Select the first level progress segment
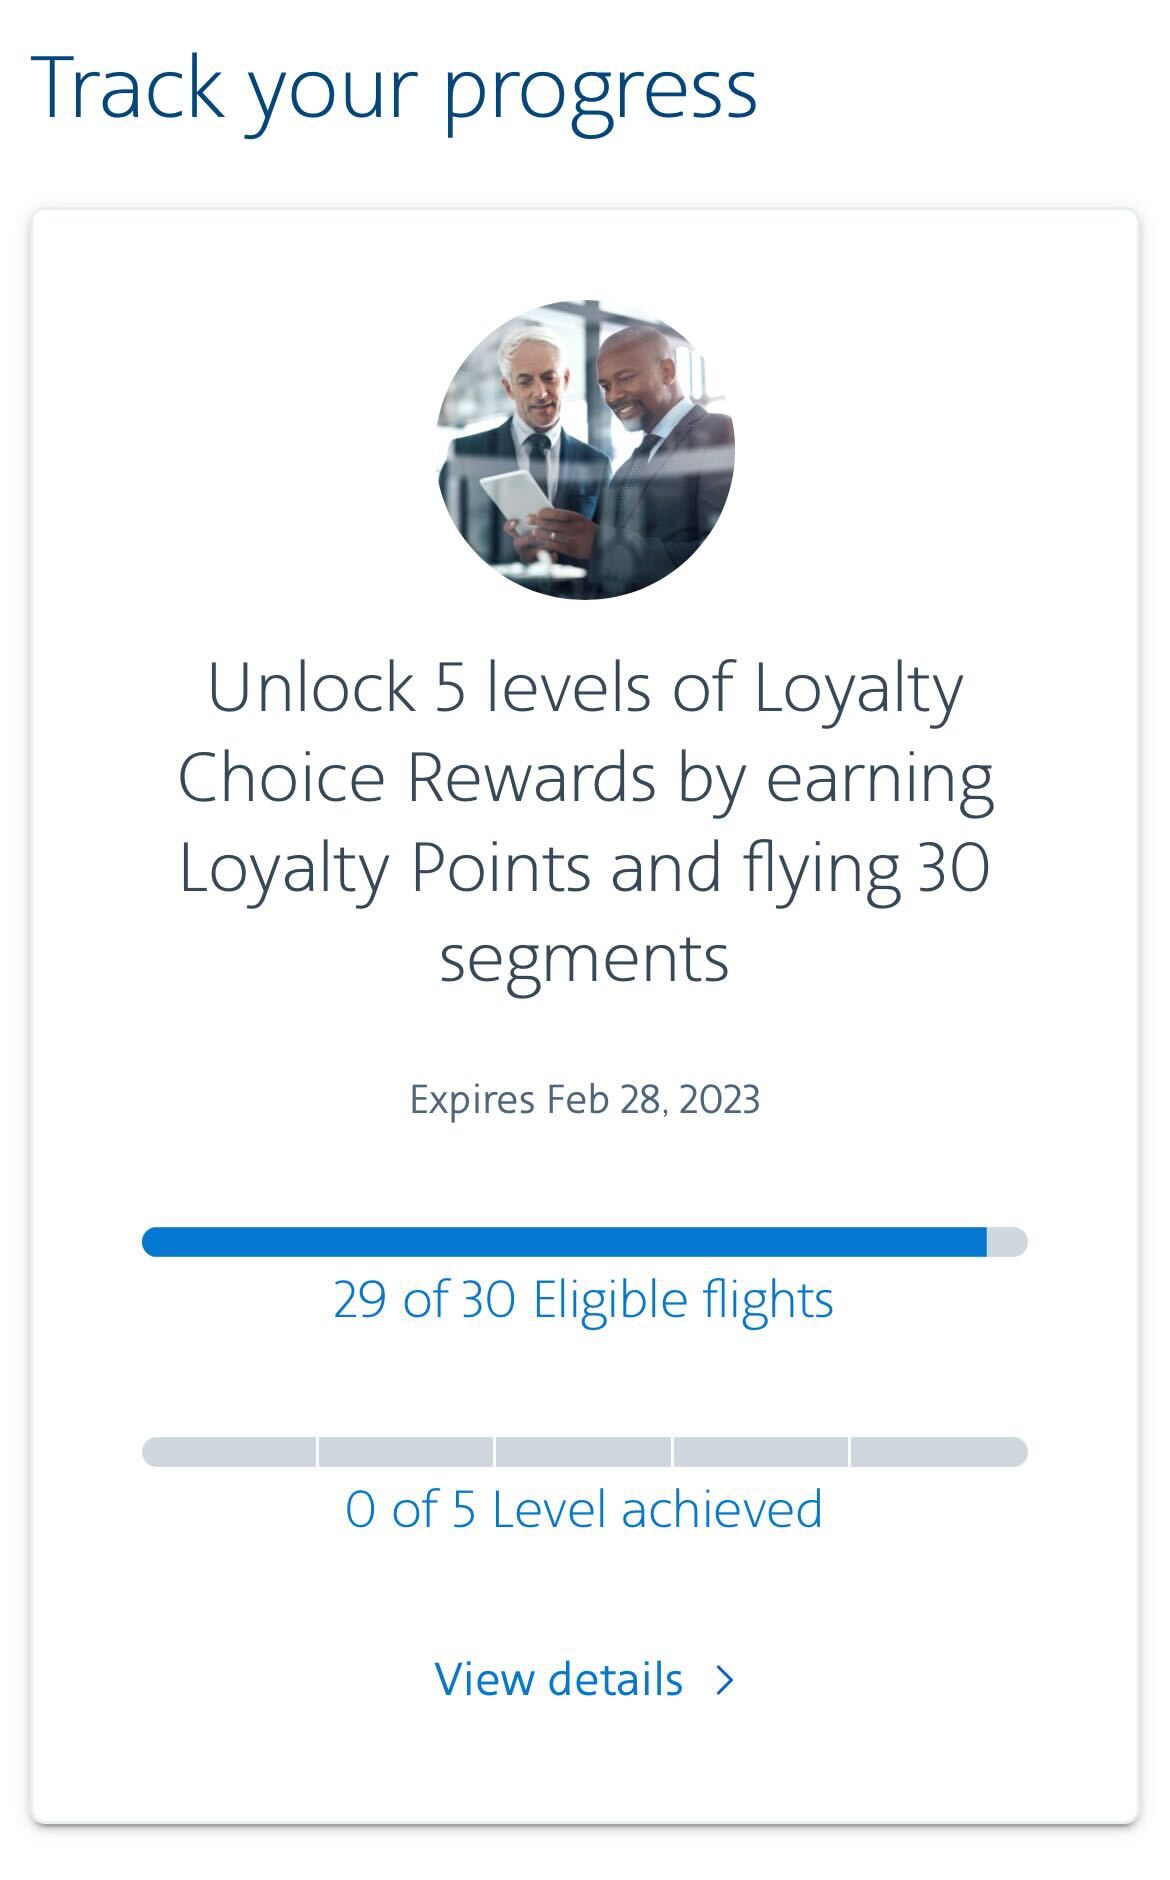 (229, 1452)
